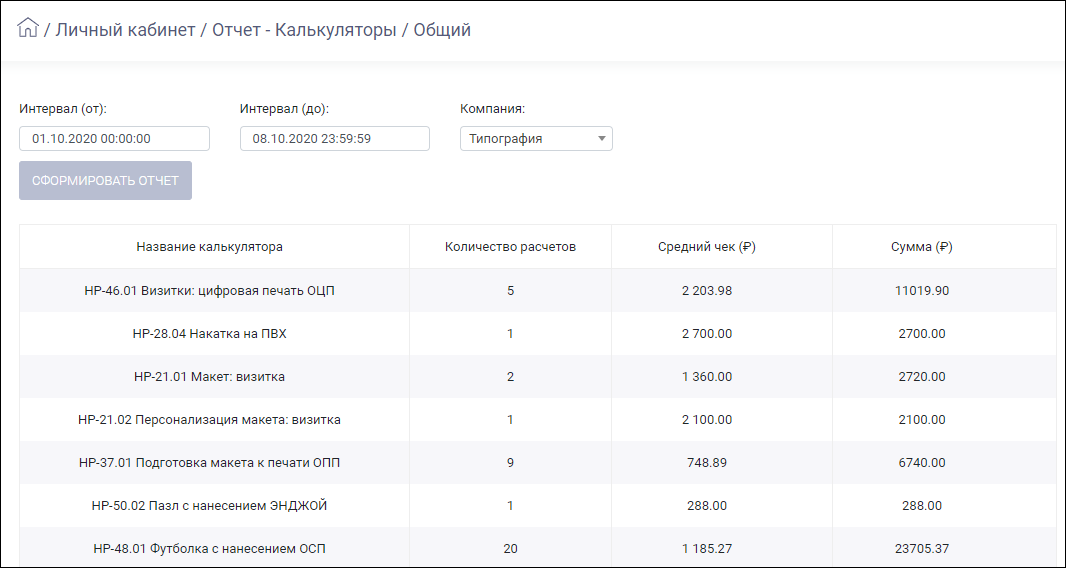
Task: Go to Отчет - Калькуляторы breadcrumb
Action: (x=304, y=30)
